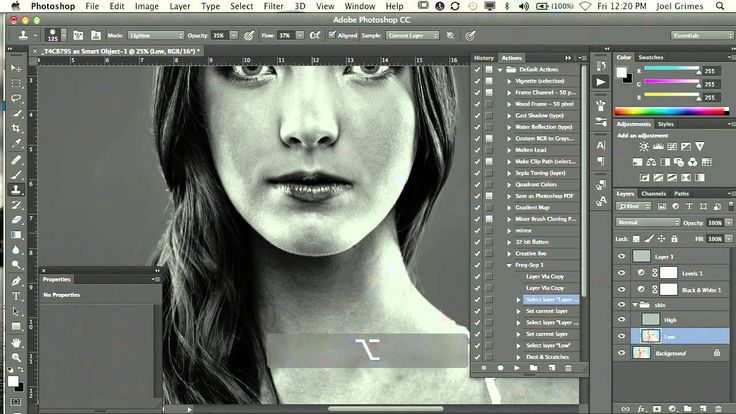The width and height of the screenshot is (736, 414).
Task: Select the Clone Stamp tool in toolbar
Action: 16,188
